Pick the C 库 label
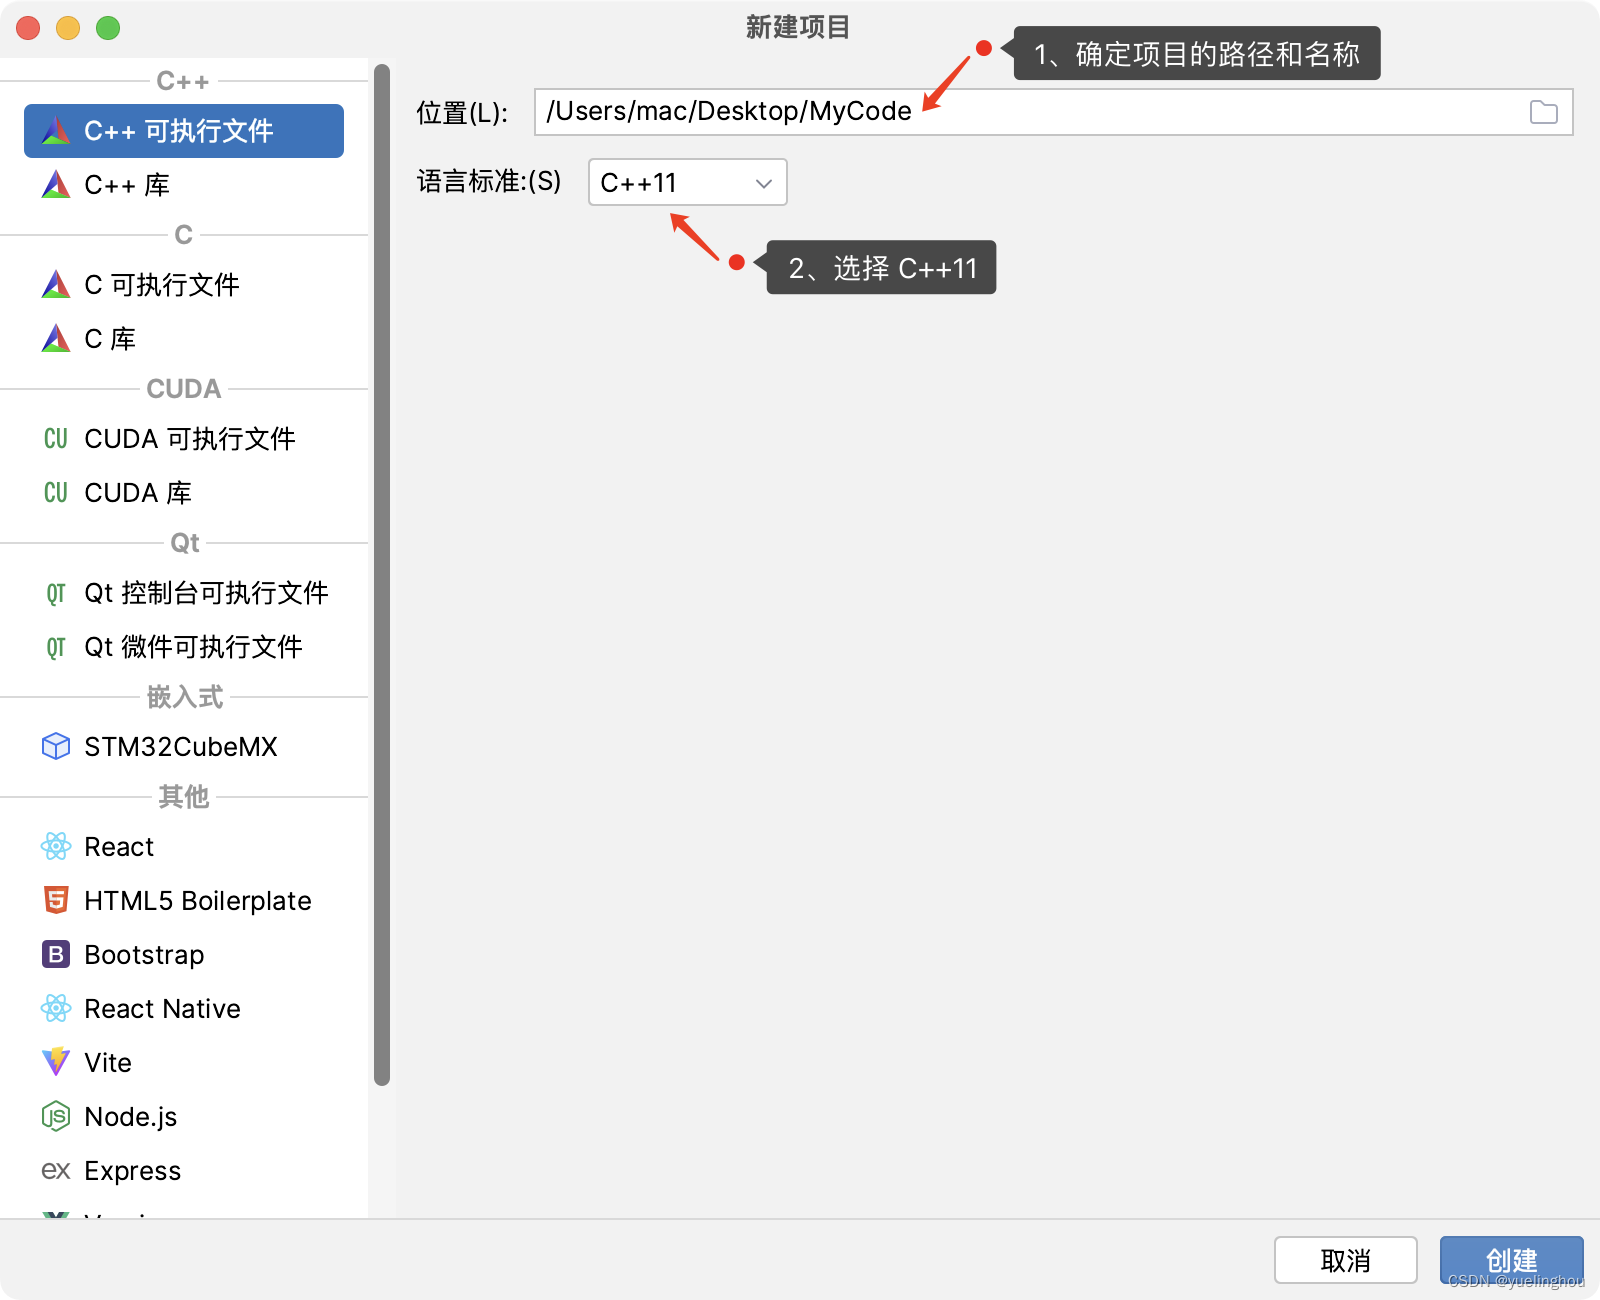The width and height of the screenshot is (1600, 1300). point(110,339)
